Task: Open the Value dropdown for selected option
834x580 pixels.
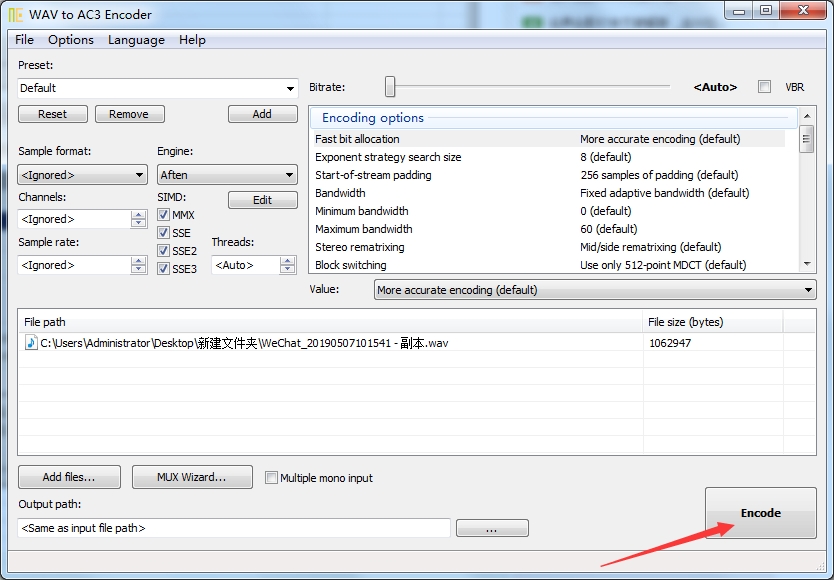Action: tap(595, 290)
